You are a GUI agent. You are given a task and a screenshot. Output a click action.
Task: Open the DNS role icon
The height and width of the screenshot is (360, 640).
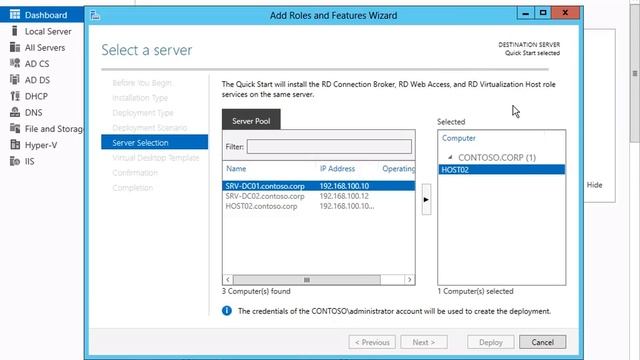tap(15, 112)
